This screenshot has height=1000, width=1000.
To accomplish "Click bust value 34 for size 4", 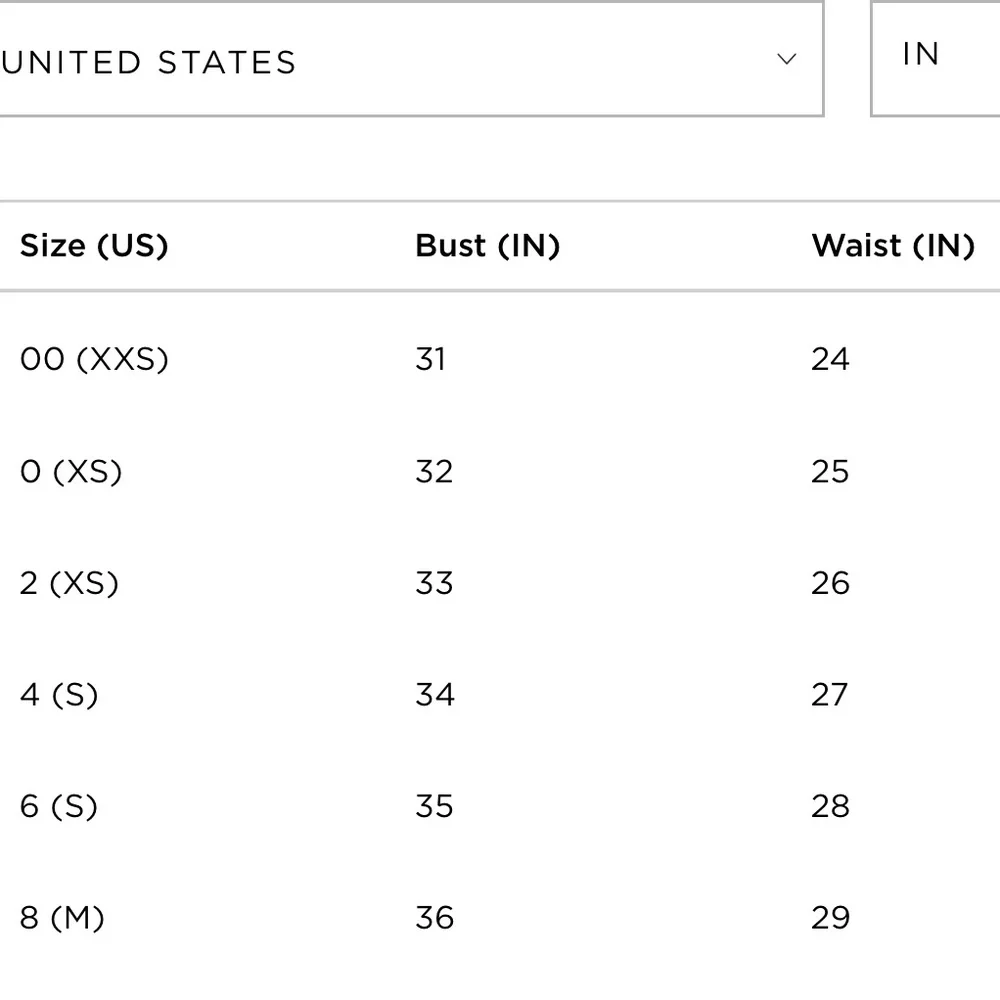I will tap(435, 695).
